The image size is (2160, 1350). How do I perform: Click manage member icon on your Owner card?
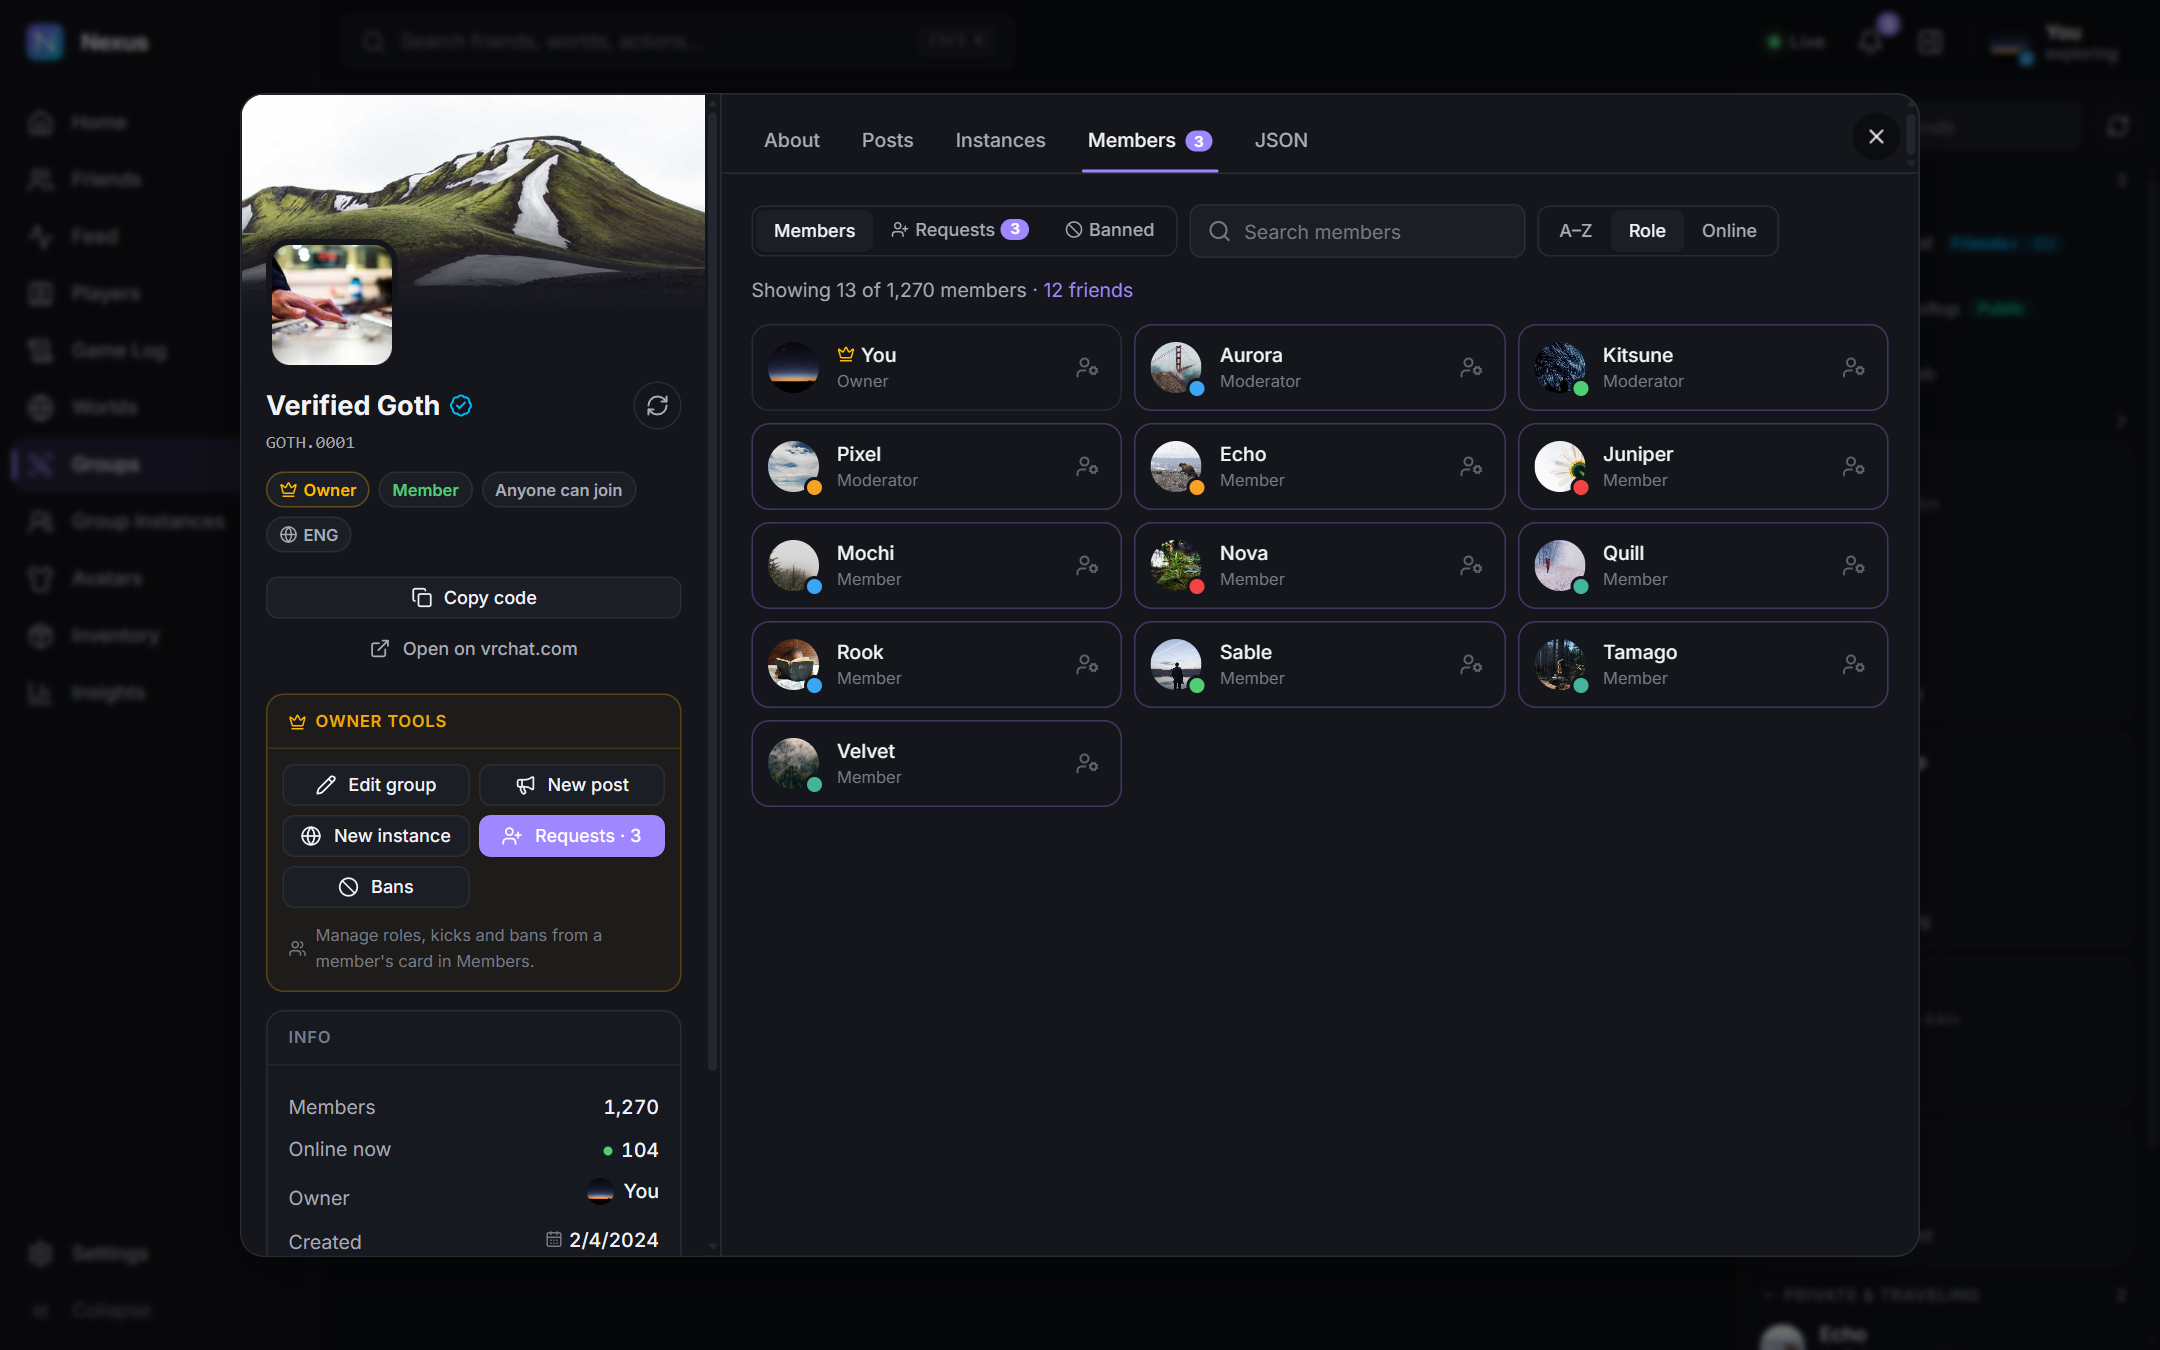pyautogui.click(x=1087, y=367)
